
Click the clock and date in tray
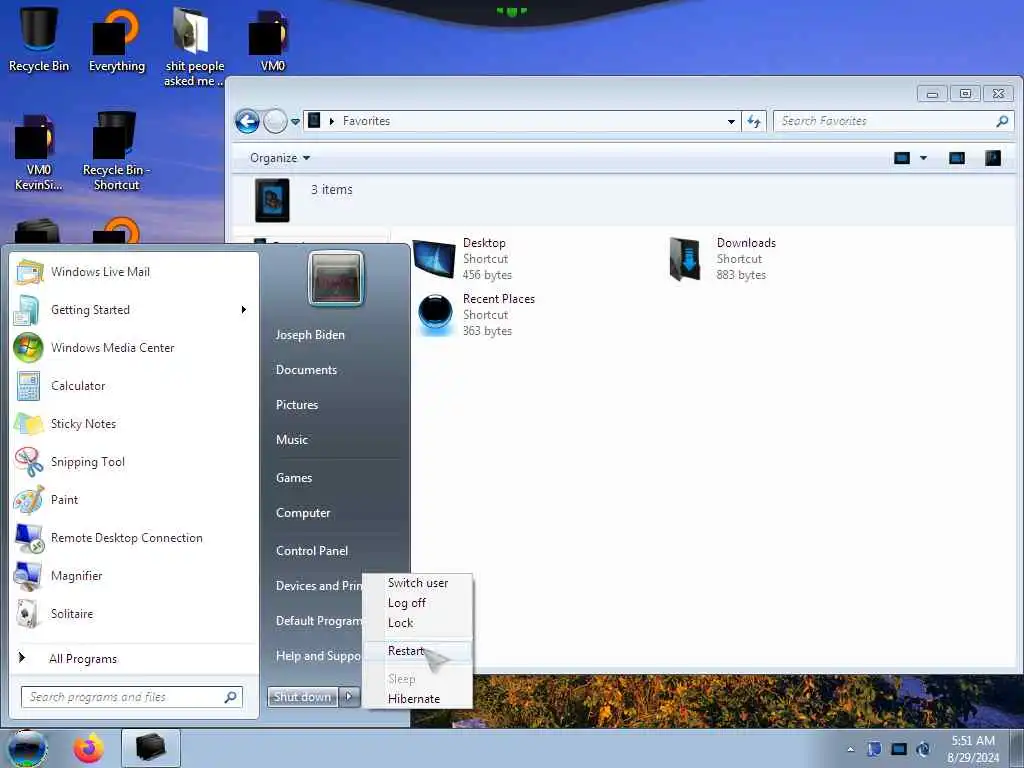tap(973, 749)
